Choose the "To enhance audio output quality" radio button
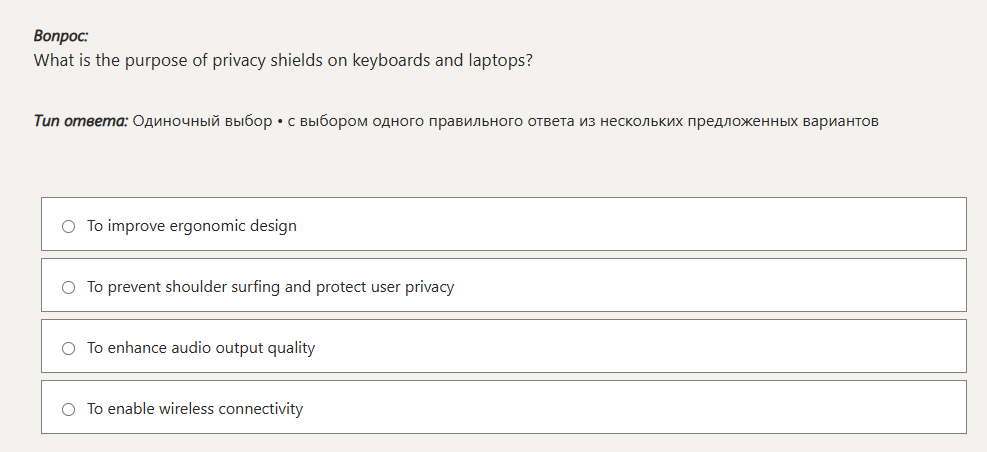Image resolution: width=987 pixels, height=452 pixels. click(x=68, y=348)
